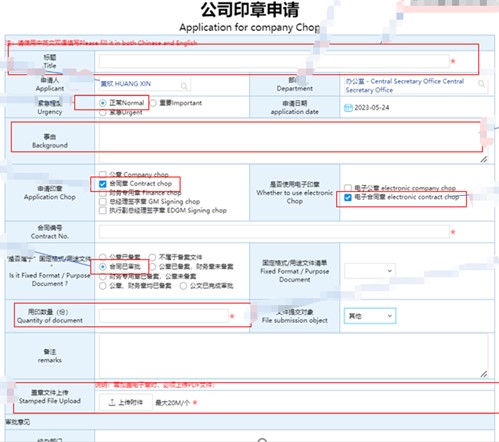Open the File submission object dropdown
Screen dimensions: 499x442
click(x=370, y=316)
